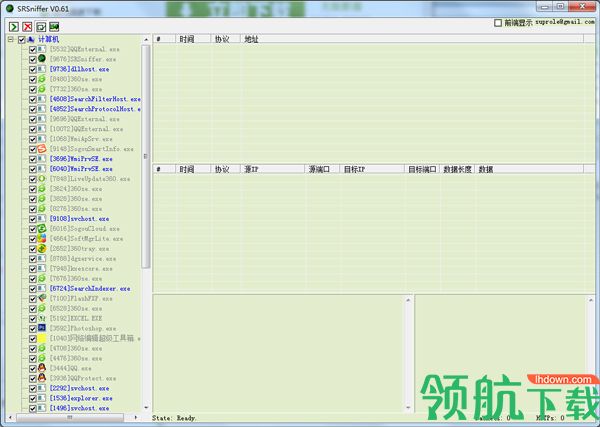
Task: Click the 数据 column header
Action: point(529,169)
